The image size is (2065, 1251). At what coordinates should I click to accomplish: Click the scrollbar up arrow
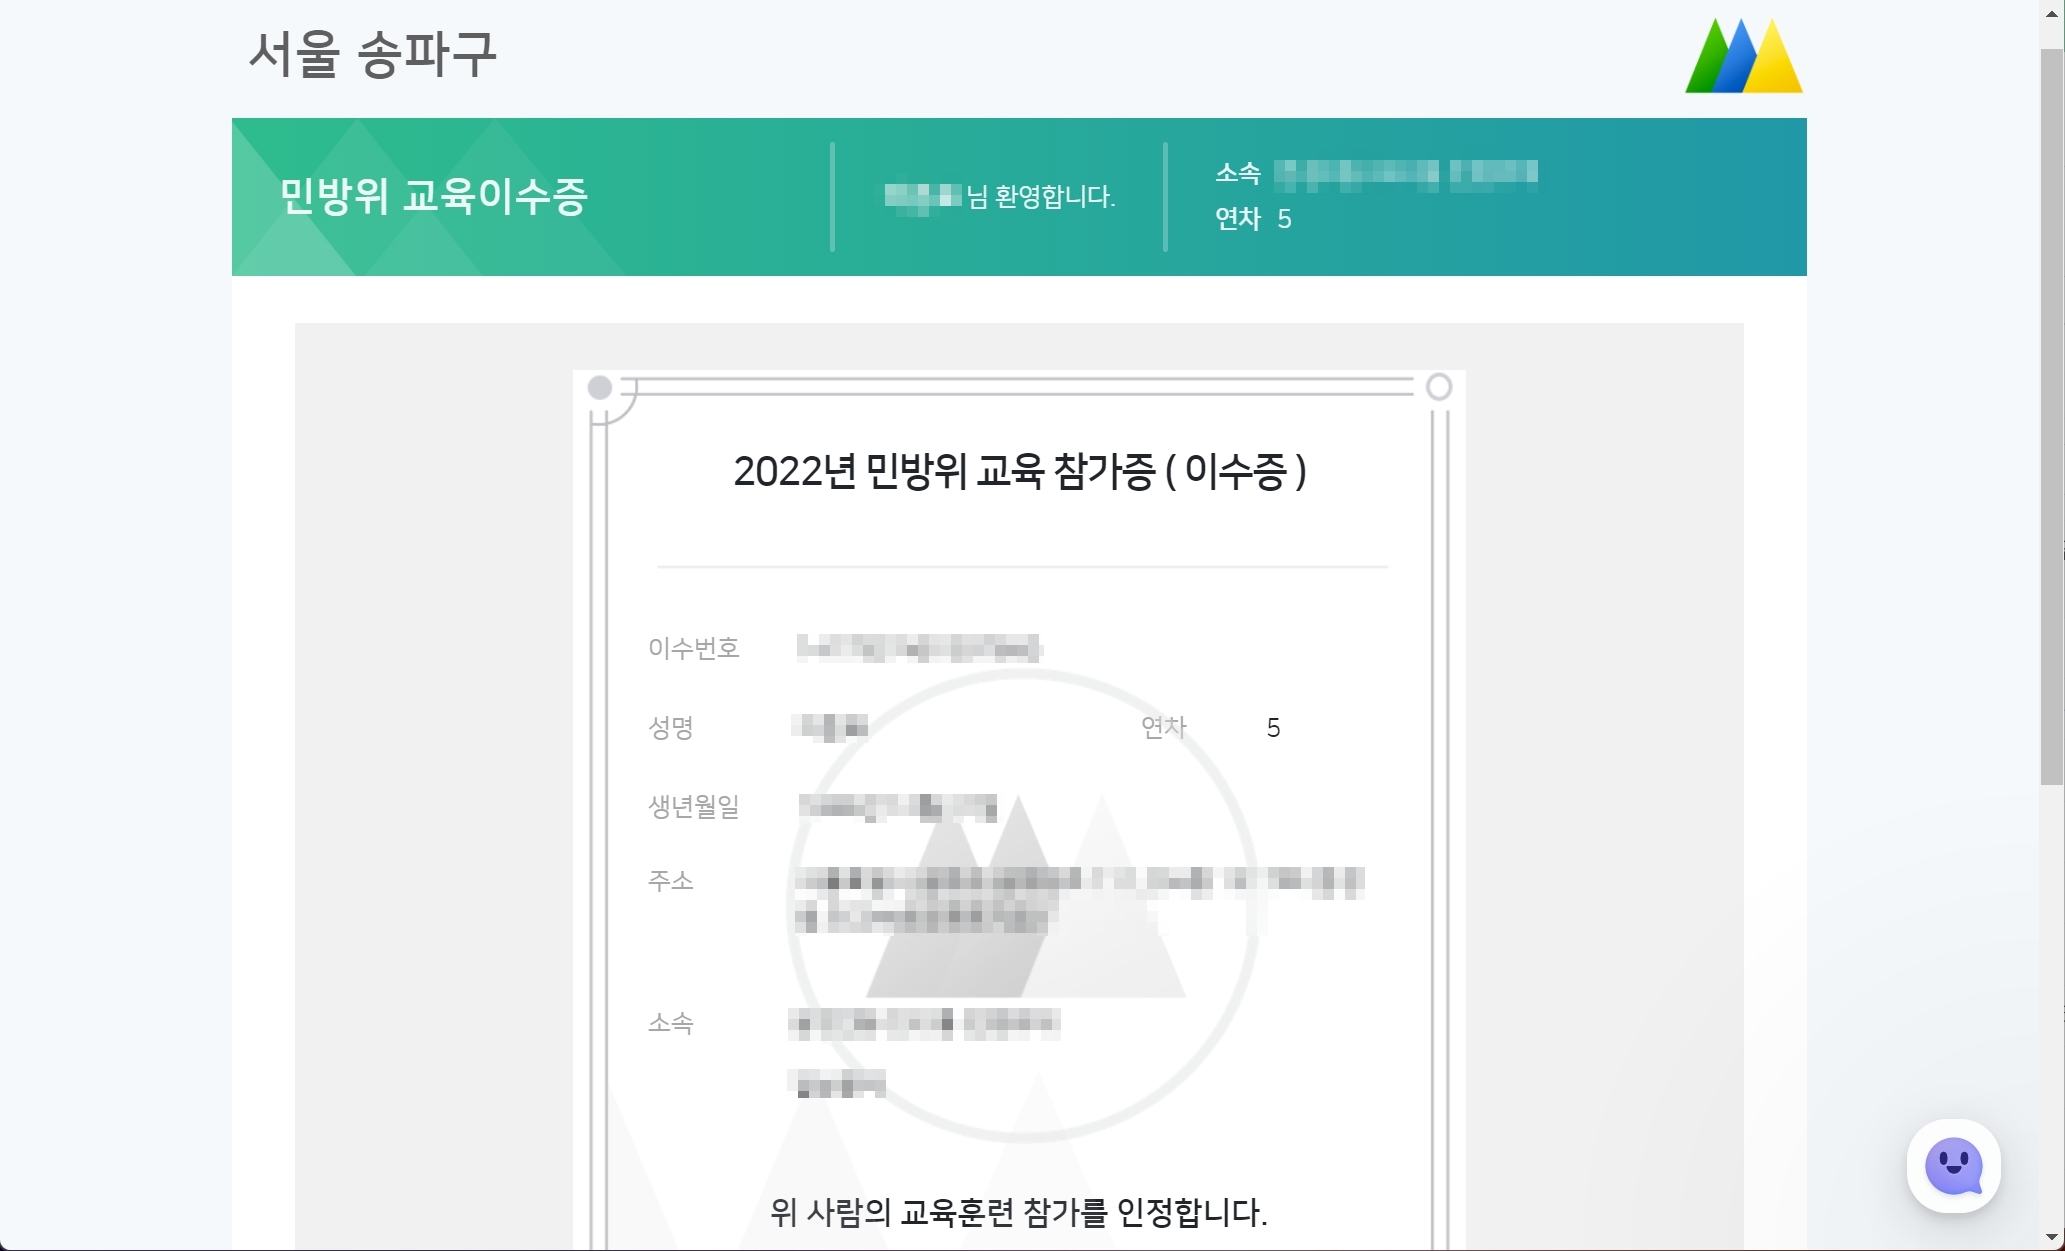click(x=2051, y=14)
